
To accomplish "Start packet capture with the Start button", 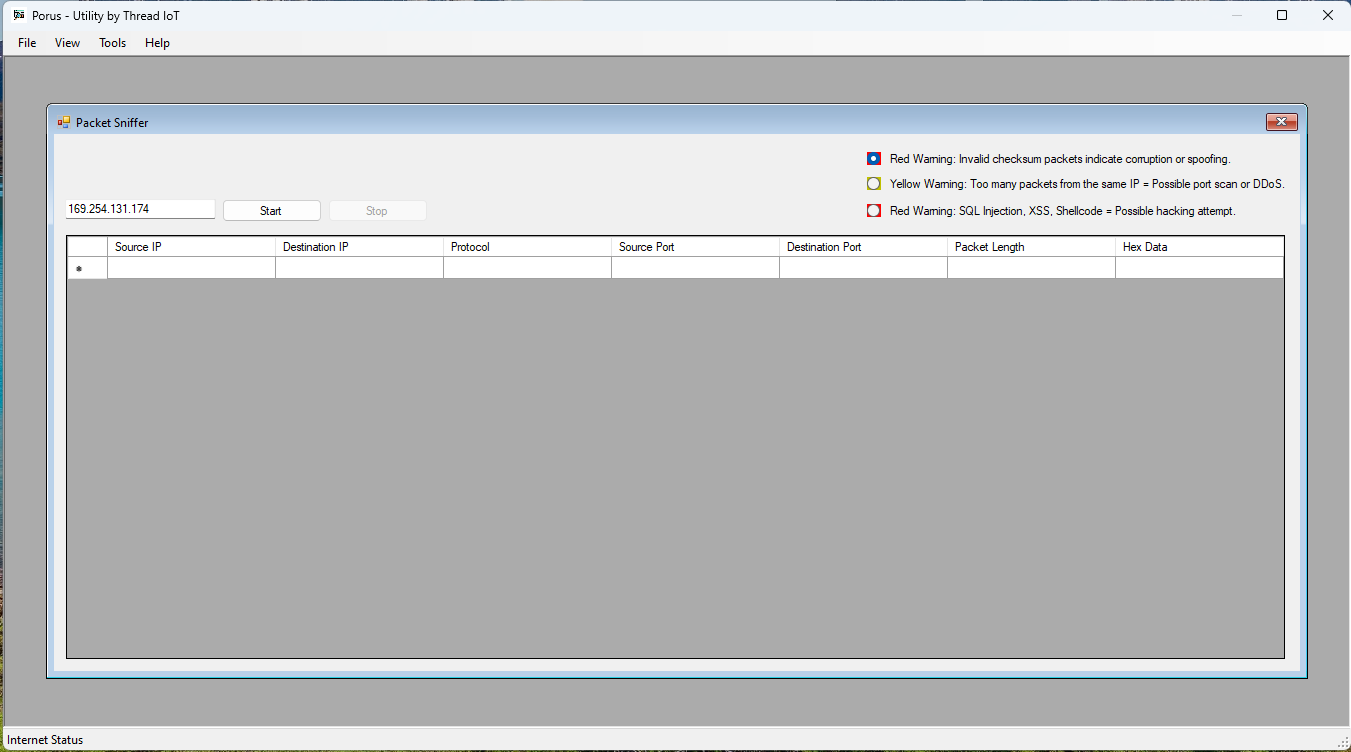I will (x=271, y=210).
